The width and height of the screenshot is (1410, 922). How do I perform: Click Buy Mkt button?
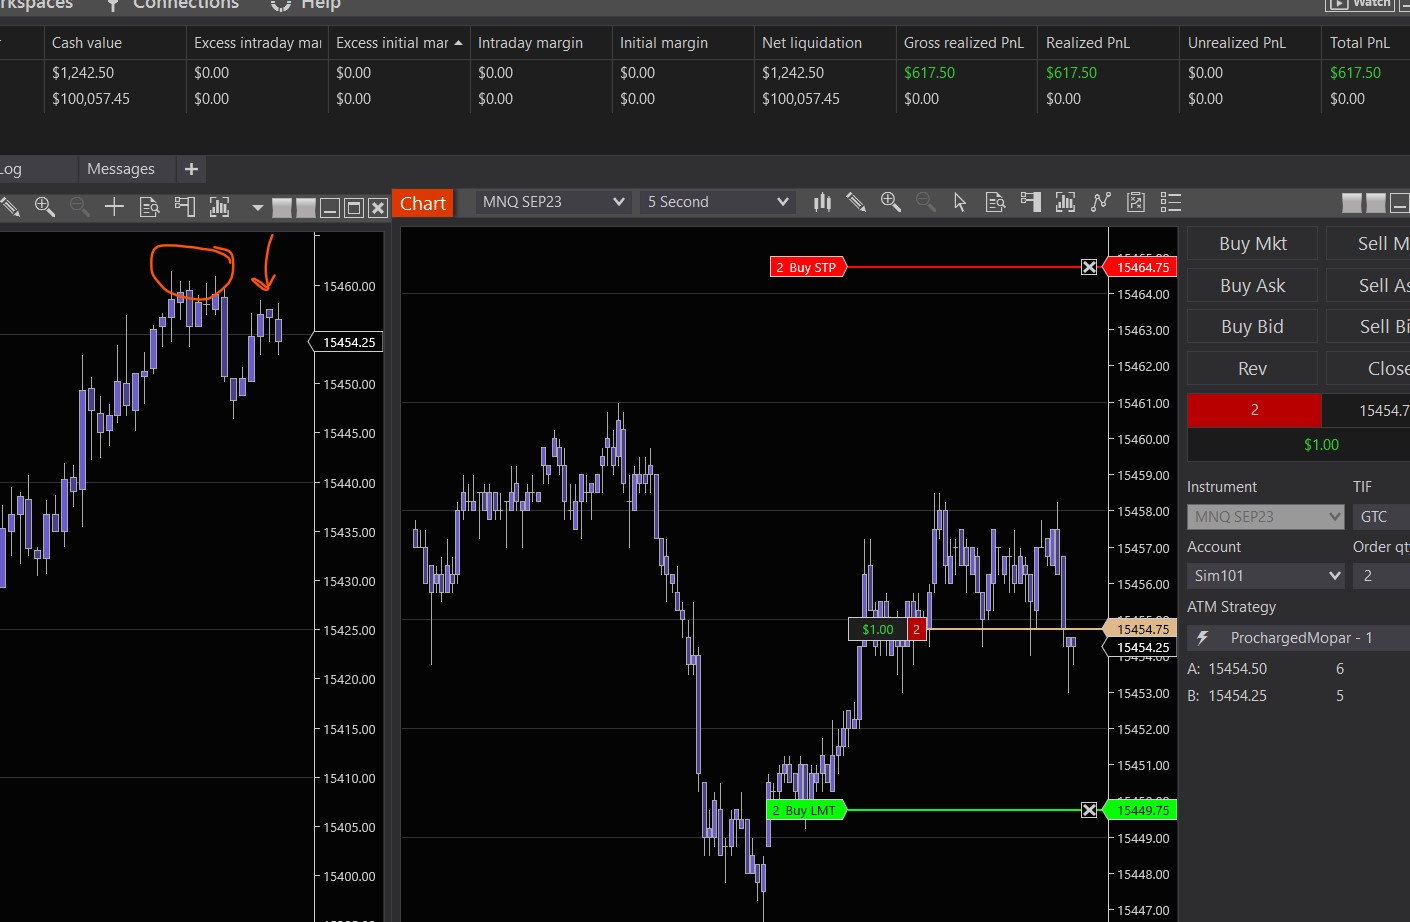1252,244
